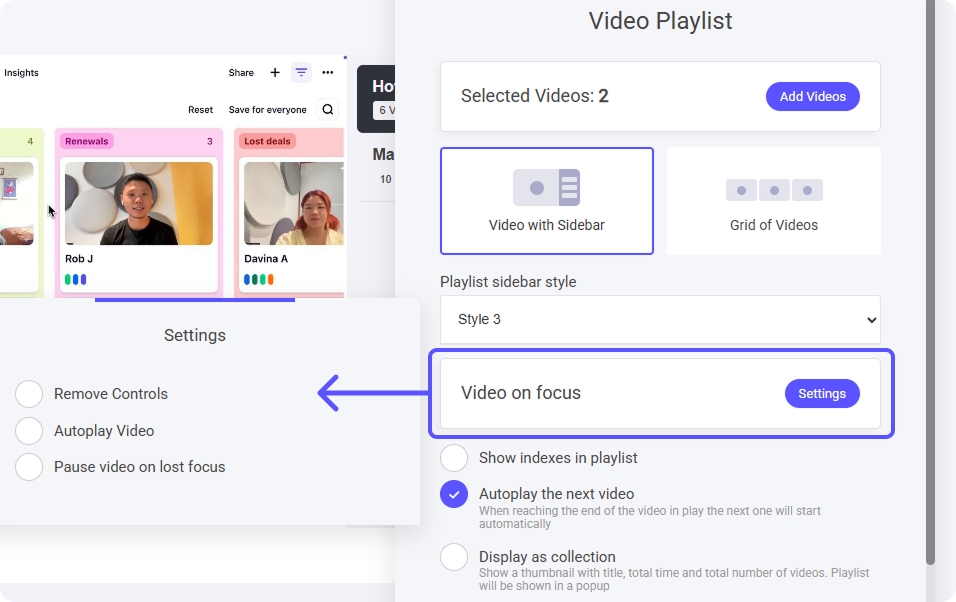This screenshot has height=602, width=956.
Task: Expand the Style 3 sidebar style dropdown
Action: coord(660,320)
